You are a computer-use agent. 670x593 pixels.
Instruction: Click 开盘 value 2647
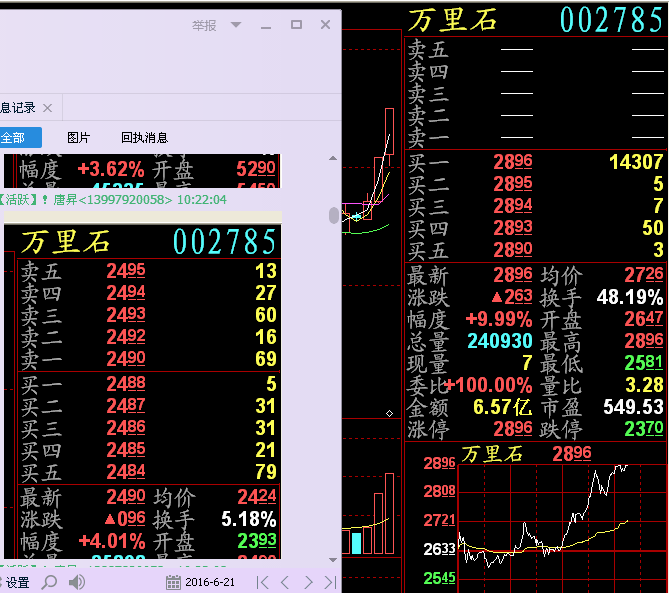(x=644, y=319)
